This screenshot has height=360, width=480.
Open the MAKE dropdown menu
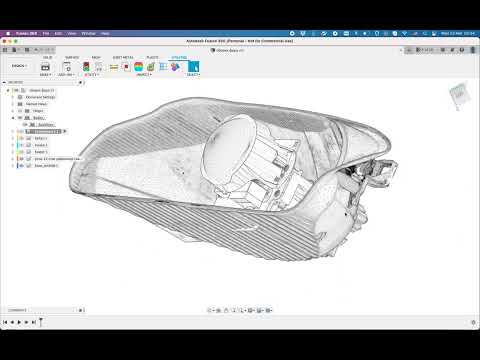tap(45, 75)
